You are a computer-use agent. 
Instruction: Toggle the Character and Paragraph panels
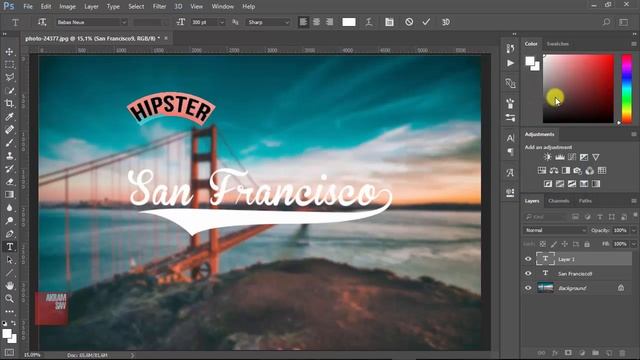tap(389, 22)
